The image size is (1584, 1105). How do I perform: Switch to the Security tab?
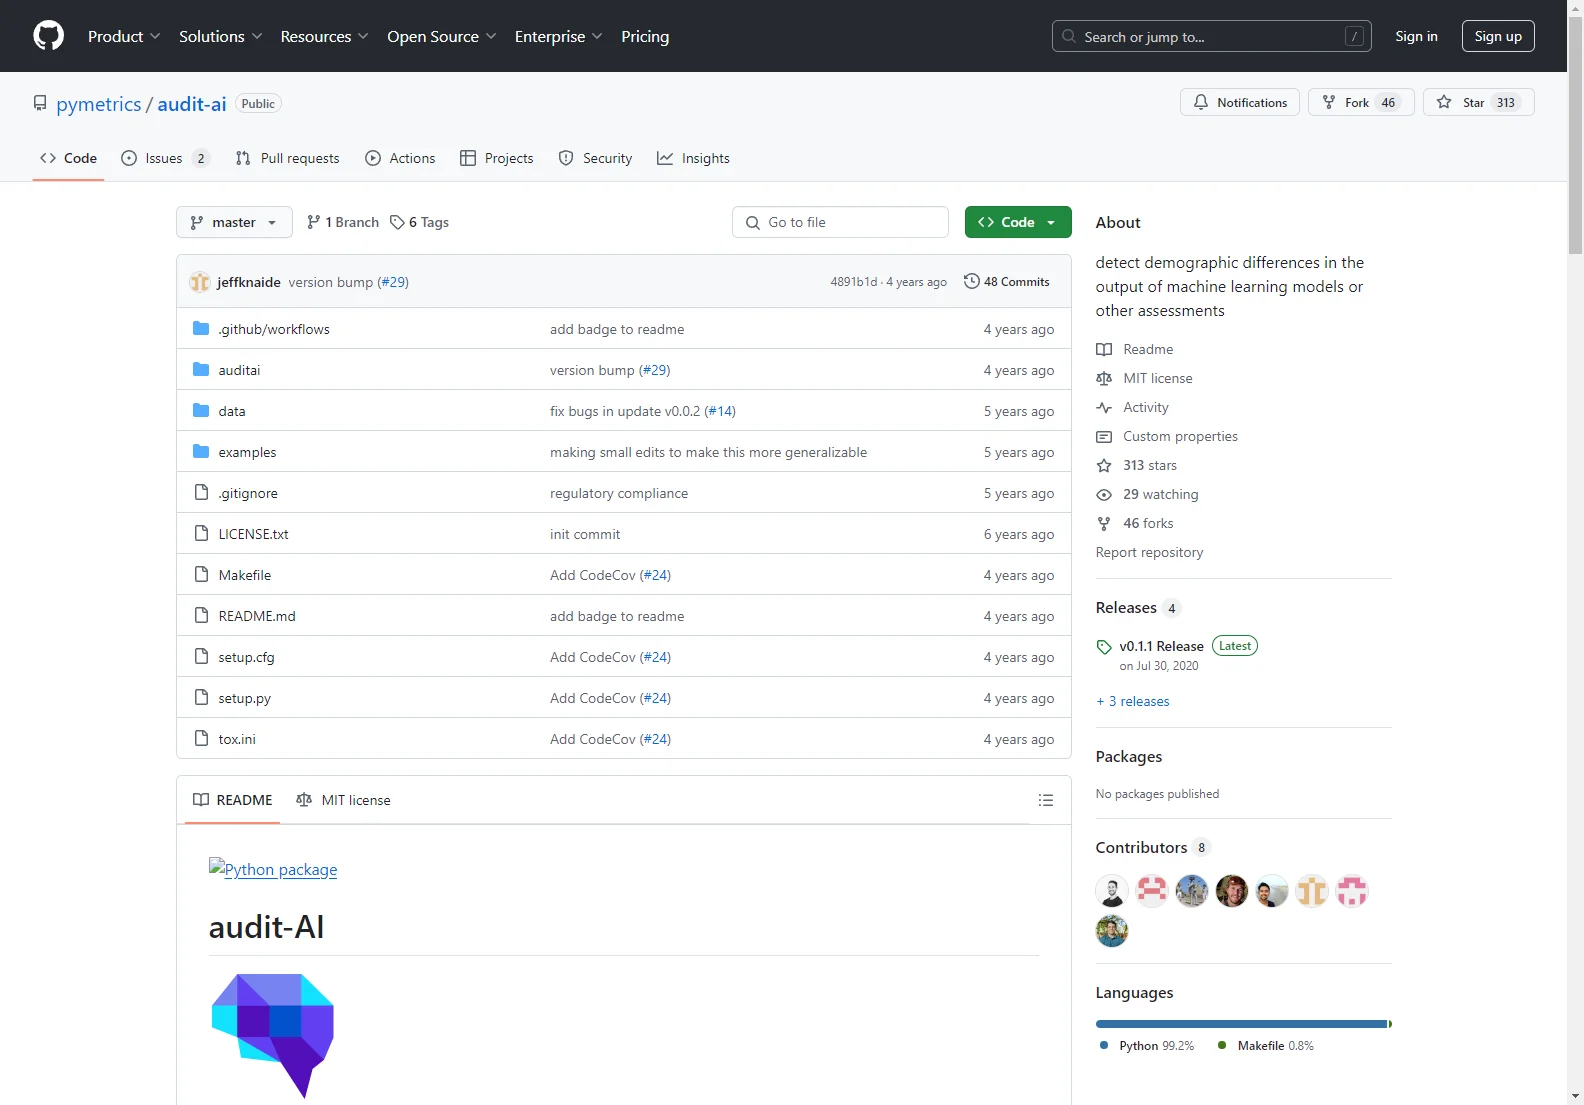coord(595,158)
